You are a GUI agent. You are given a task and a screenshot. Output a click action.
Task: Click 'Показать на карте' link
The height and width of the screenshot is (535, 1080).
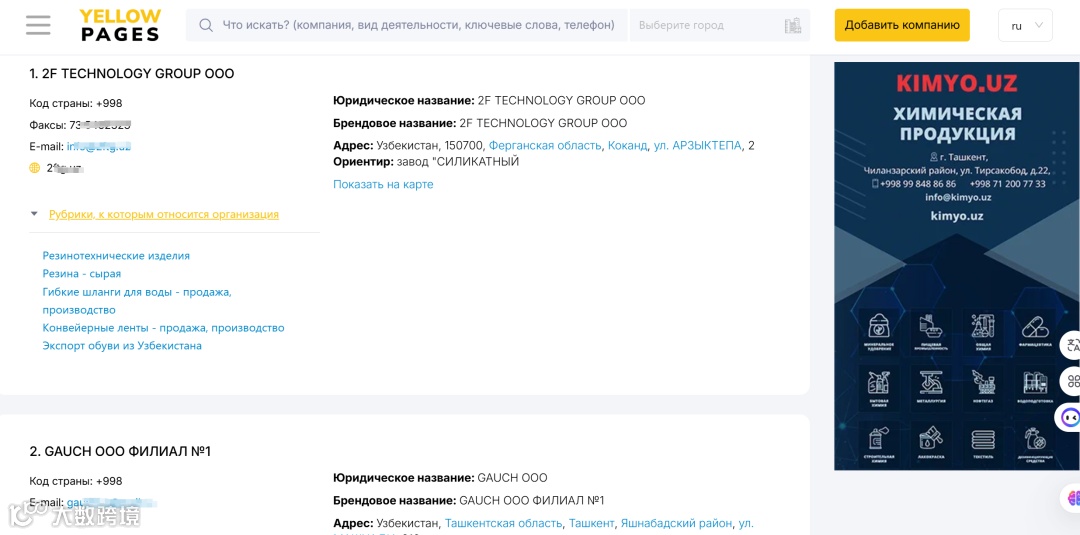pyautogui.click(x=383, y=185)
